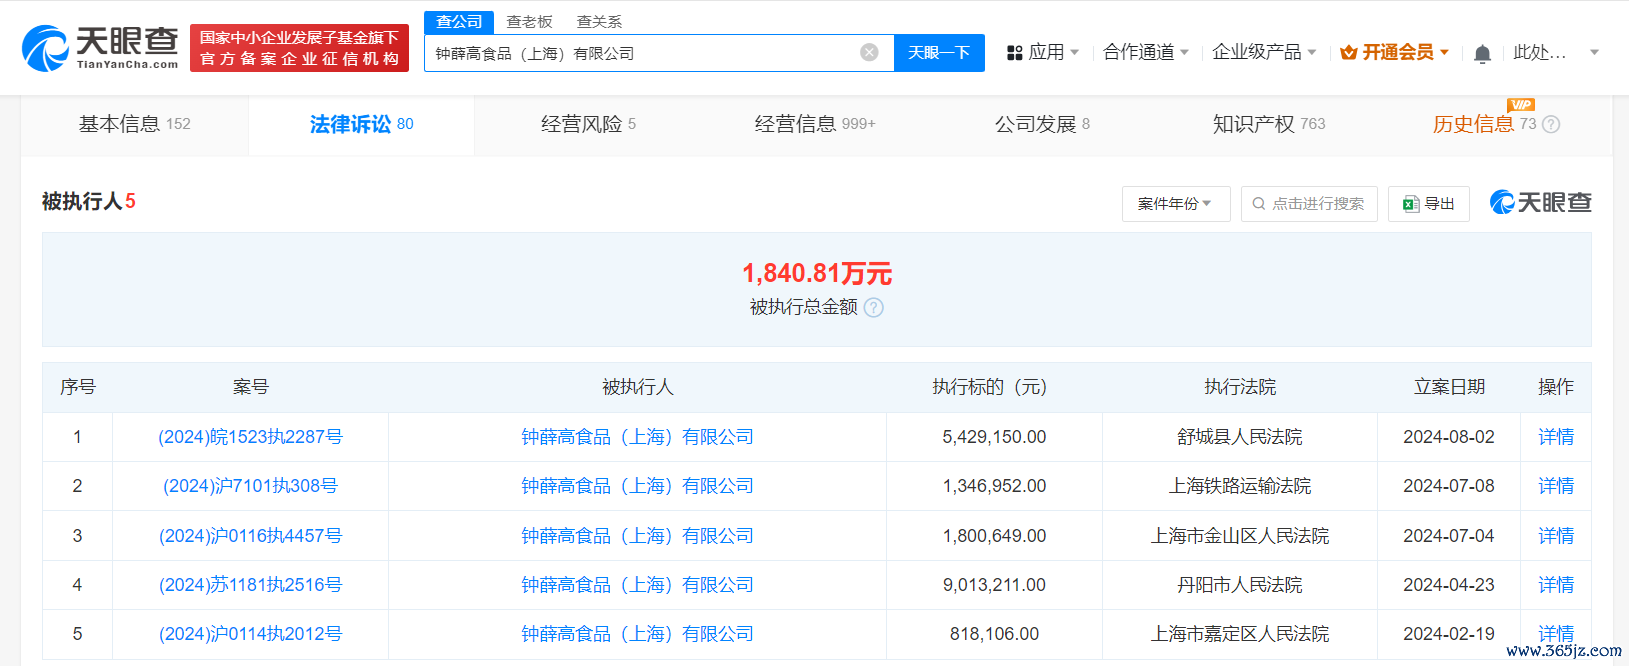Open 详情 for the 丹阳市人民法院 case
1629x666 pixels.
(1556, 585)
